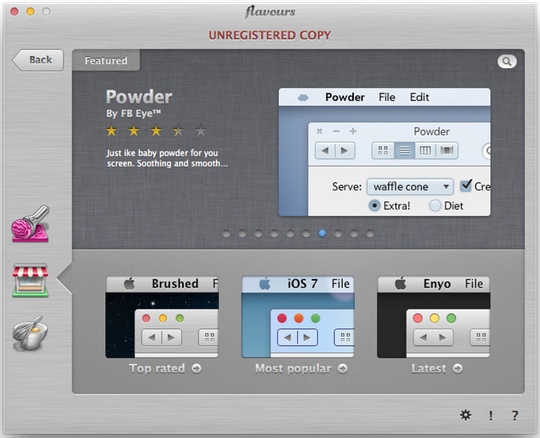Open the whisk and bowl sidebar icon
The width and height of the screenshot is (540, 438).
(x=30, y=333)
